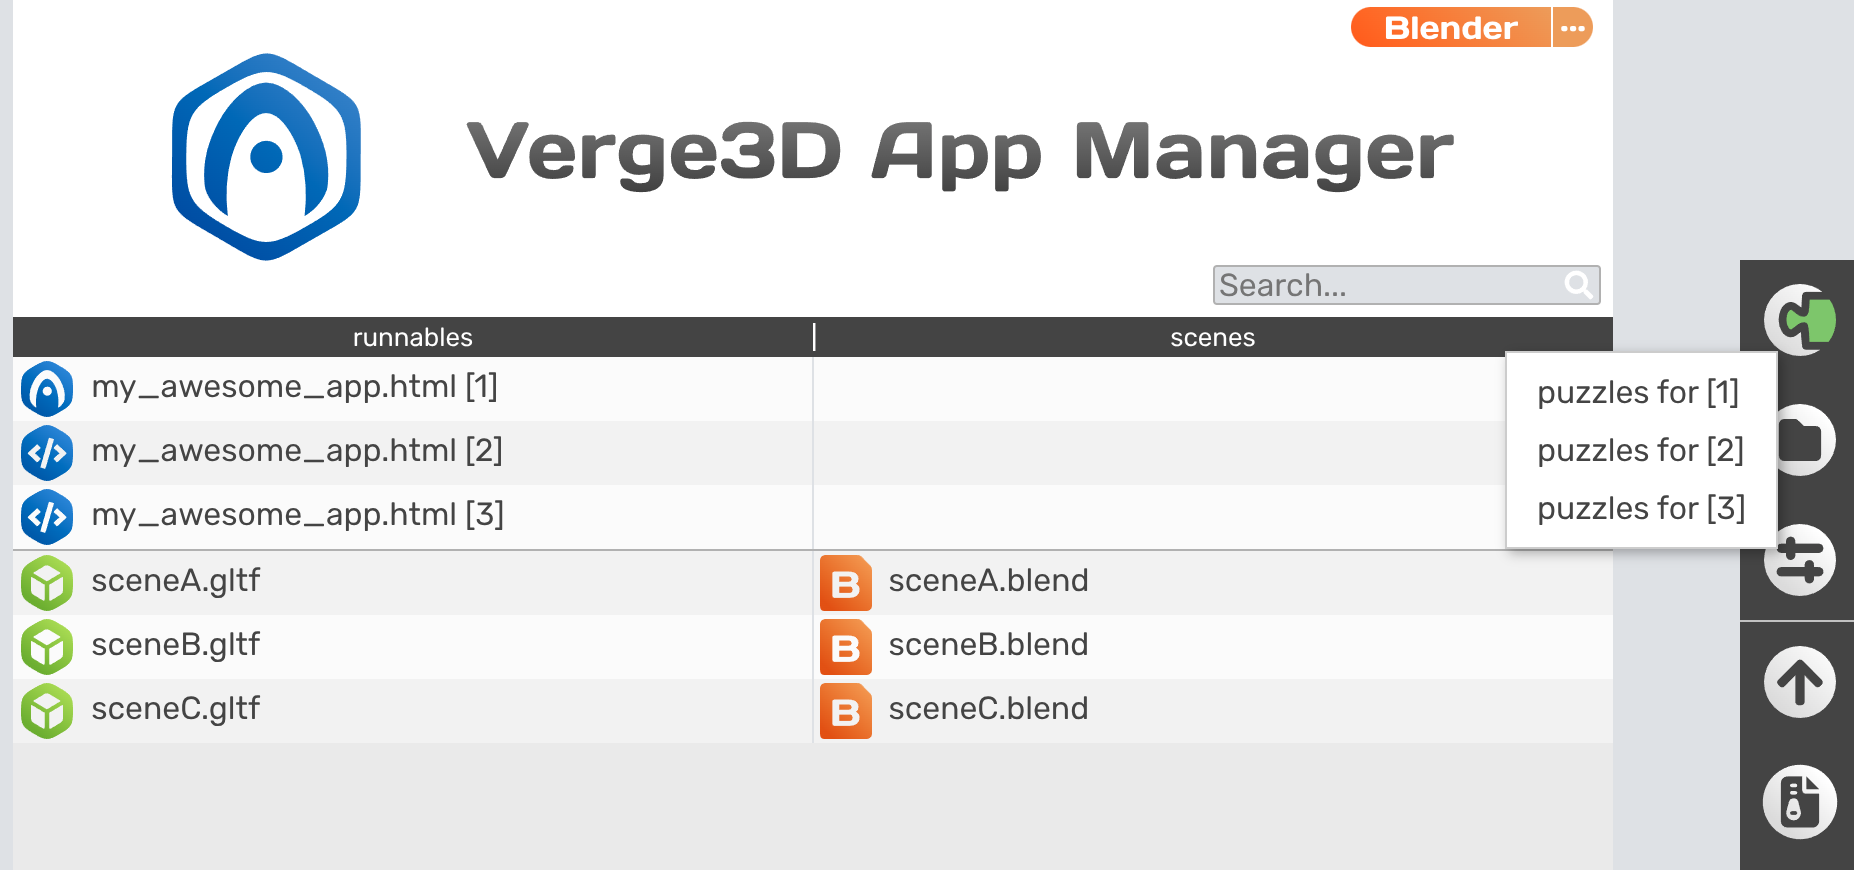
Task: Open the app folder icon
Action: (x=1806, y=440)
